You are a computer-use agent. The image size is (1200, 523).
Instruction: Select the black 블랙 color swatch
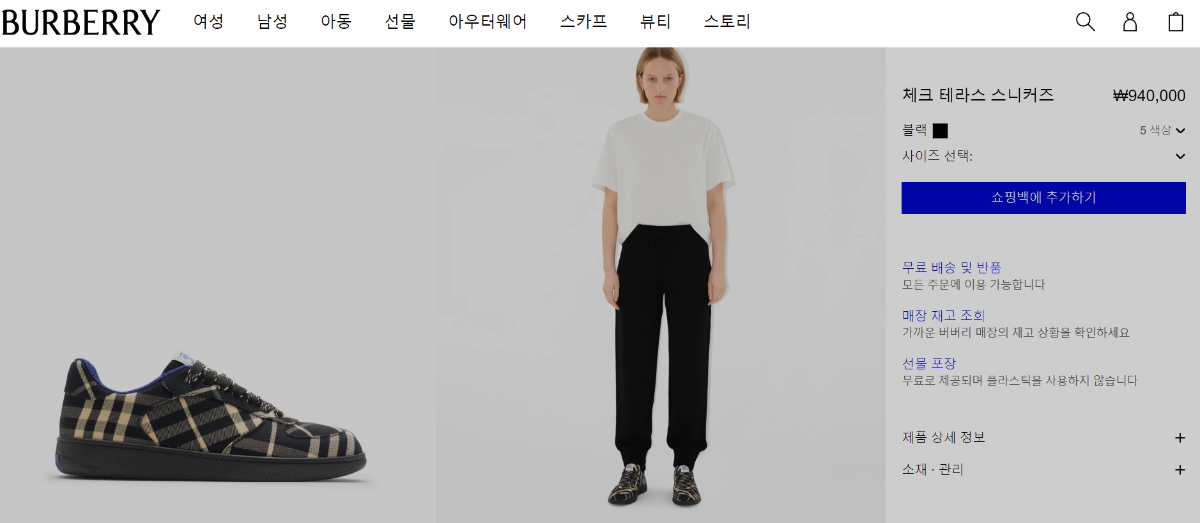940,130
